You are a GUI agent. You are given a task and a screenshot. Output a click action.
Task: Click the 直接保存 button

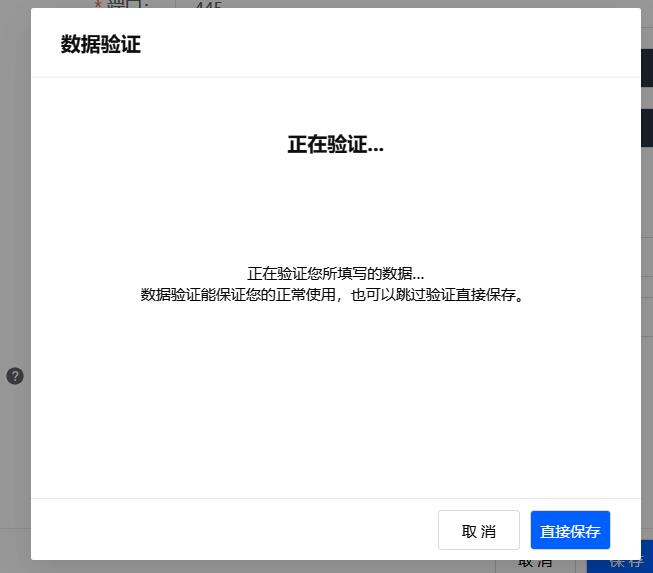[570, 530]
